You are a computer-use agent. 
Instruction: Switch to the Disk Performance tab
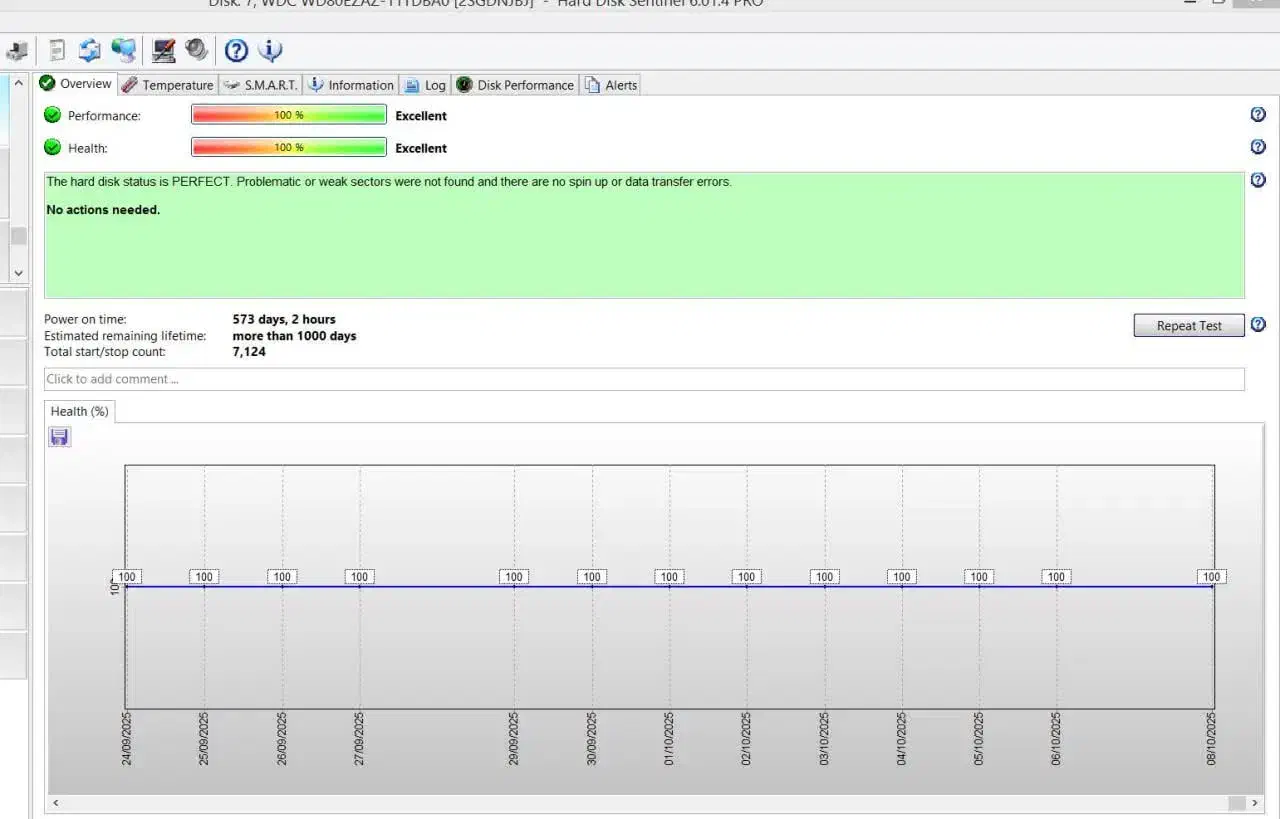tap(515, 85)
